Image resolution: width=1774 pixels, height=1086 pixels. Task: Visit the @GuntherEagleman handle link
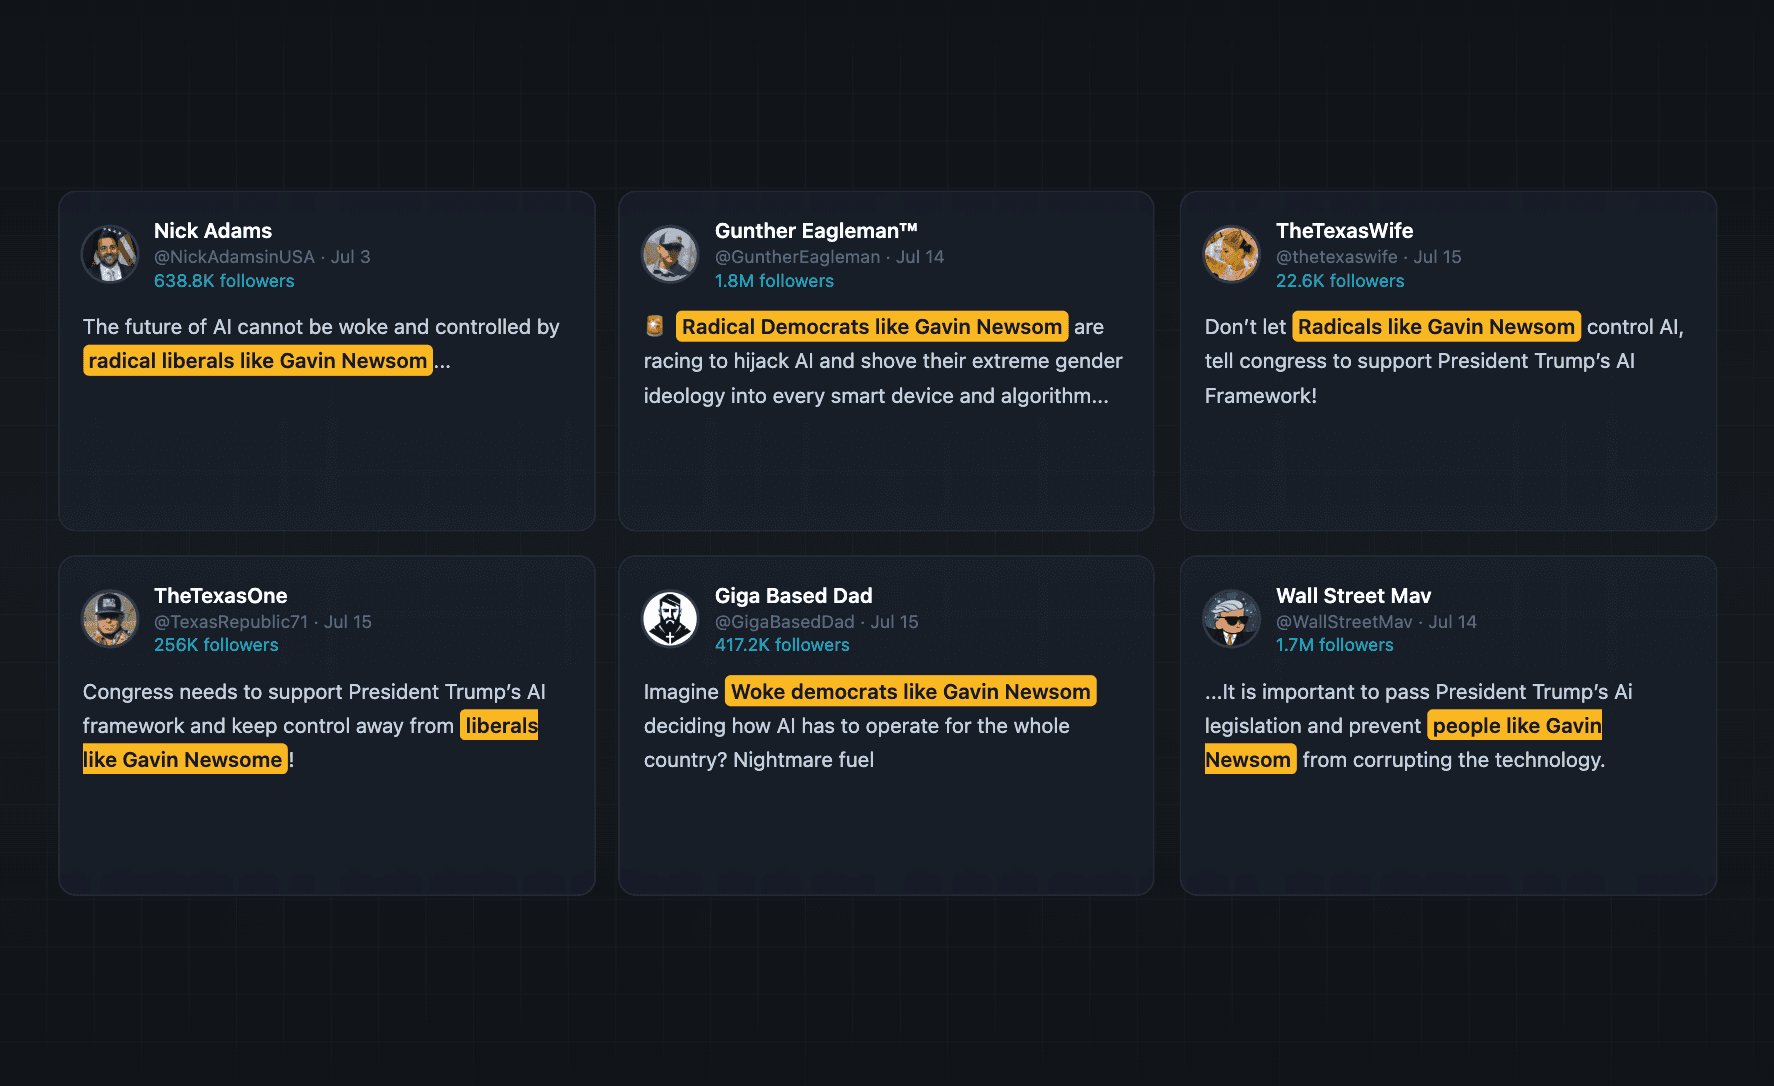(797, 257)
